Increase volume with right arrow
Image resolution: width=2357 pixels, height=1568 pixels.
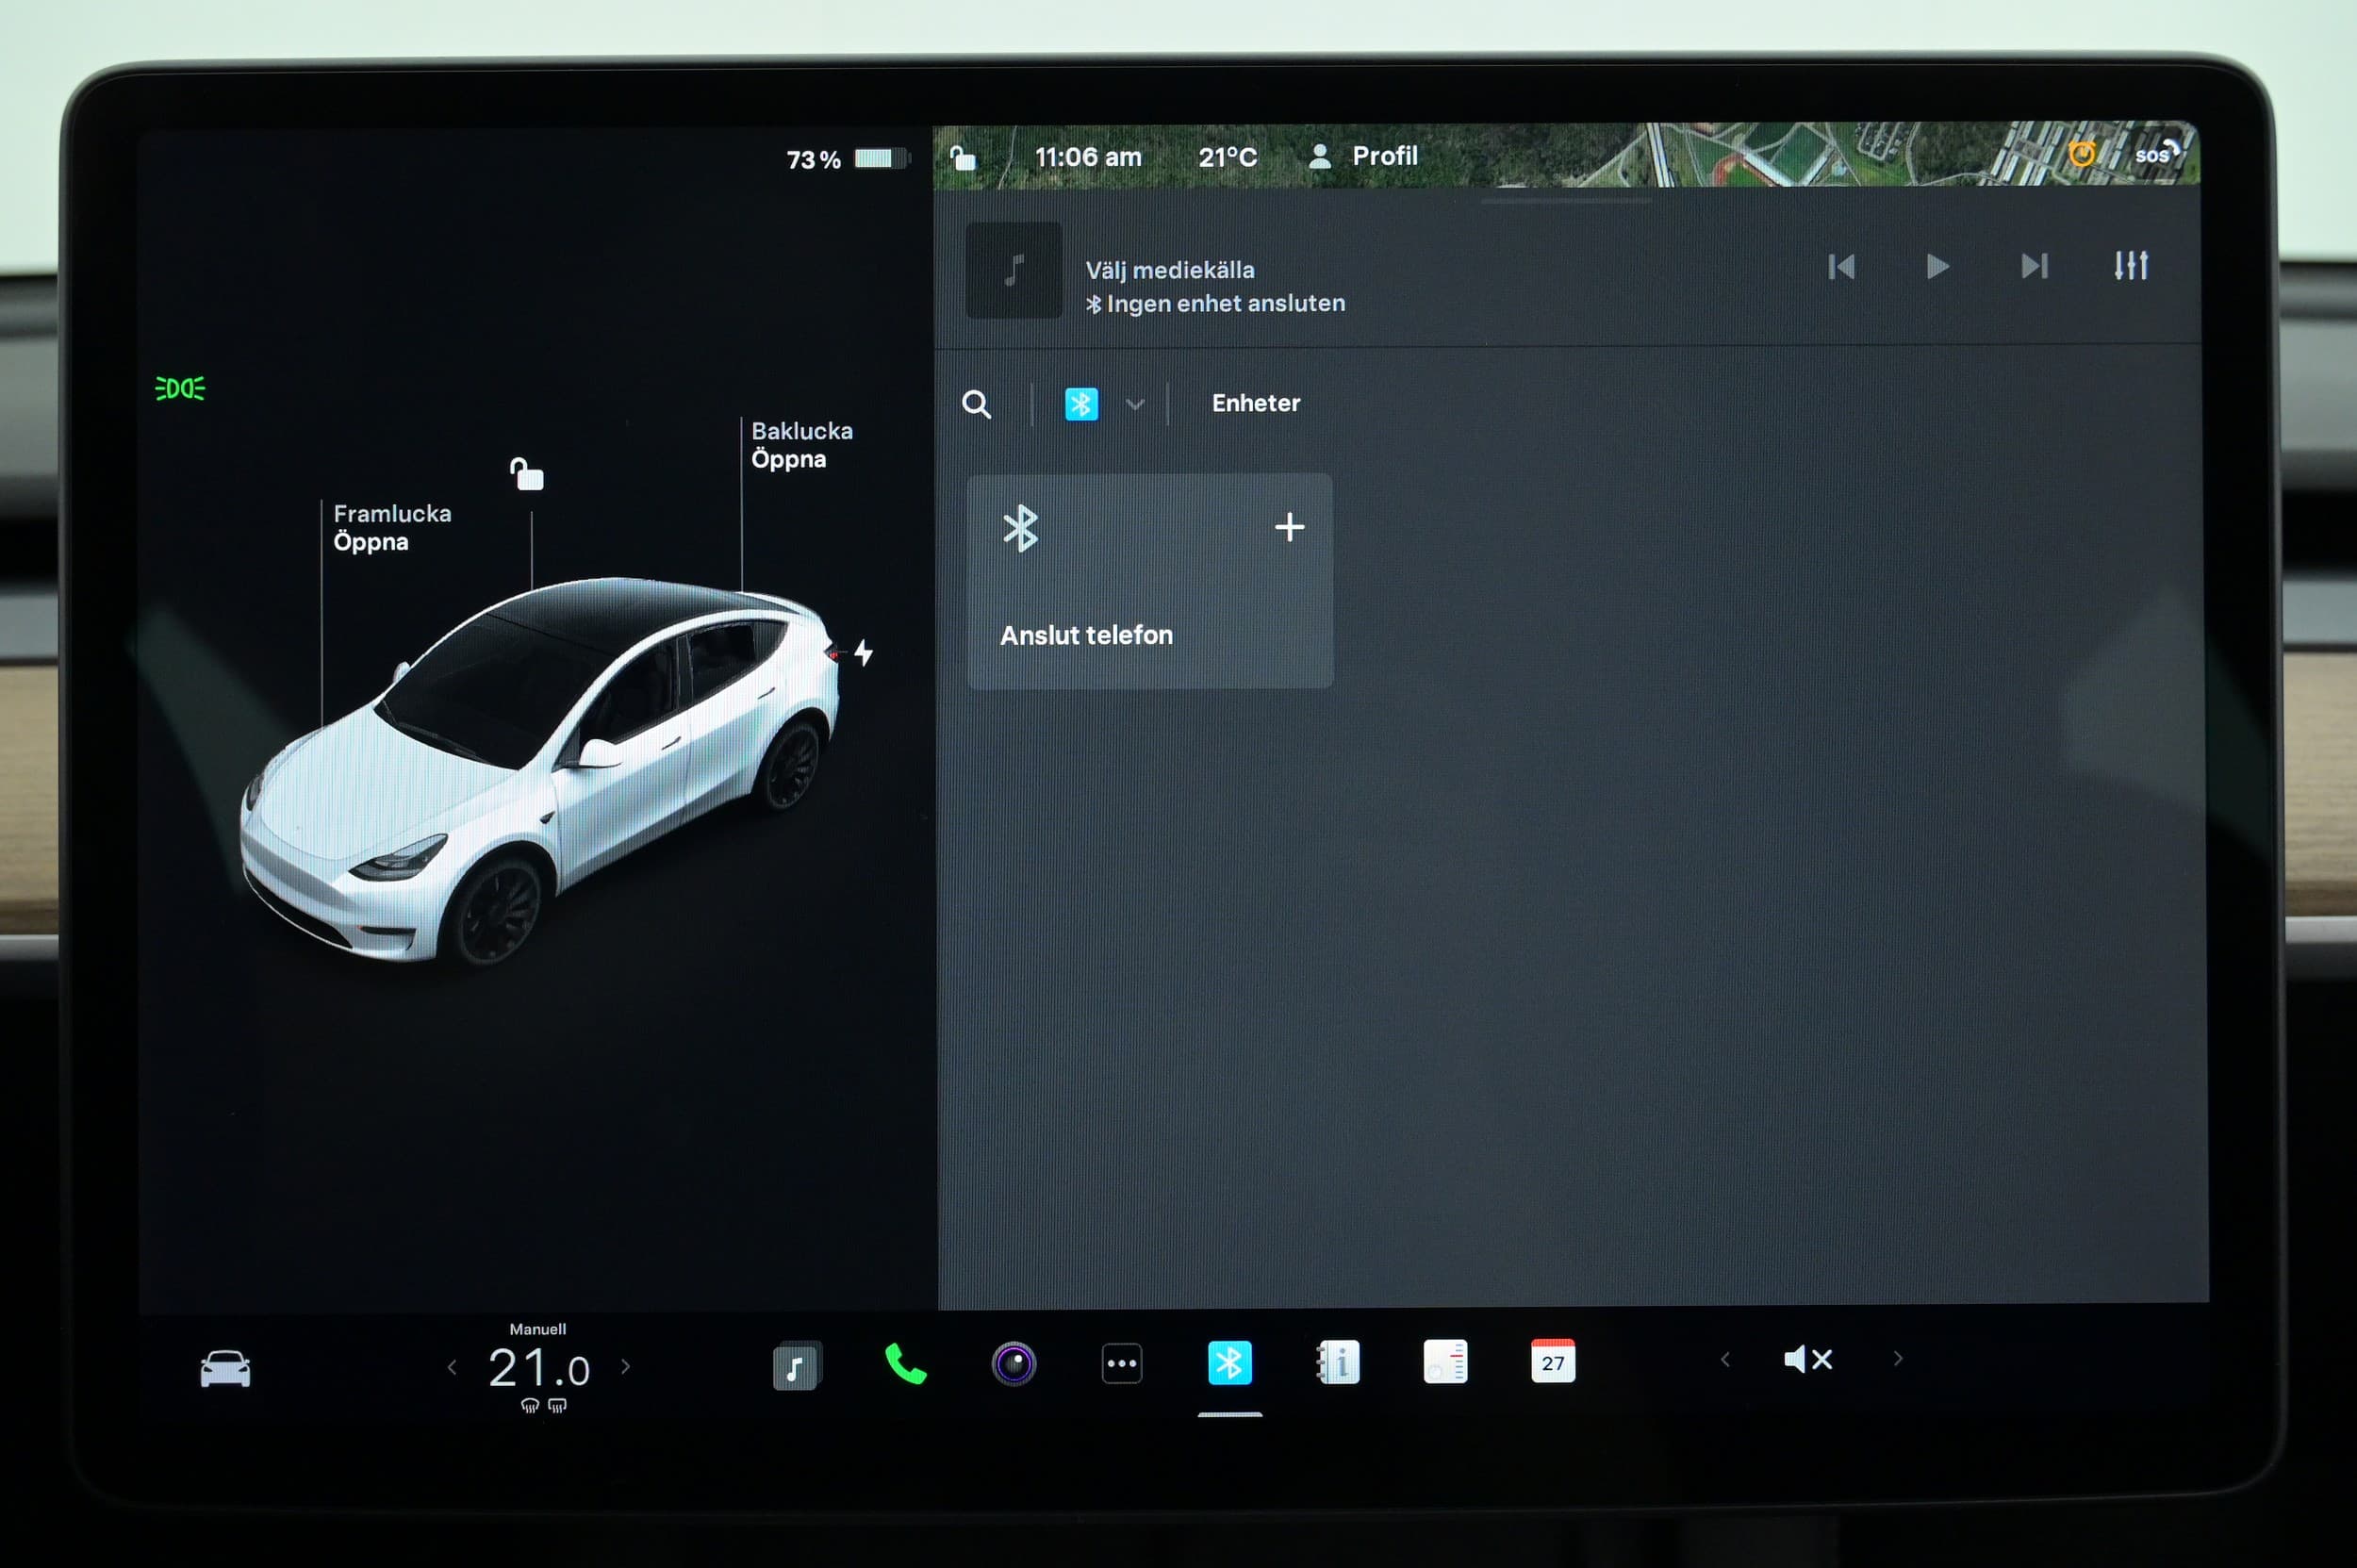click(x=1898, y=1358)
